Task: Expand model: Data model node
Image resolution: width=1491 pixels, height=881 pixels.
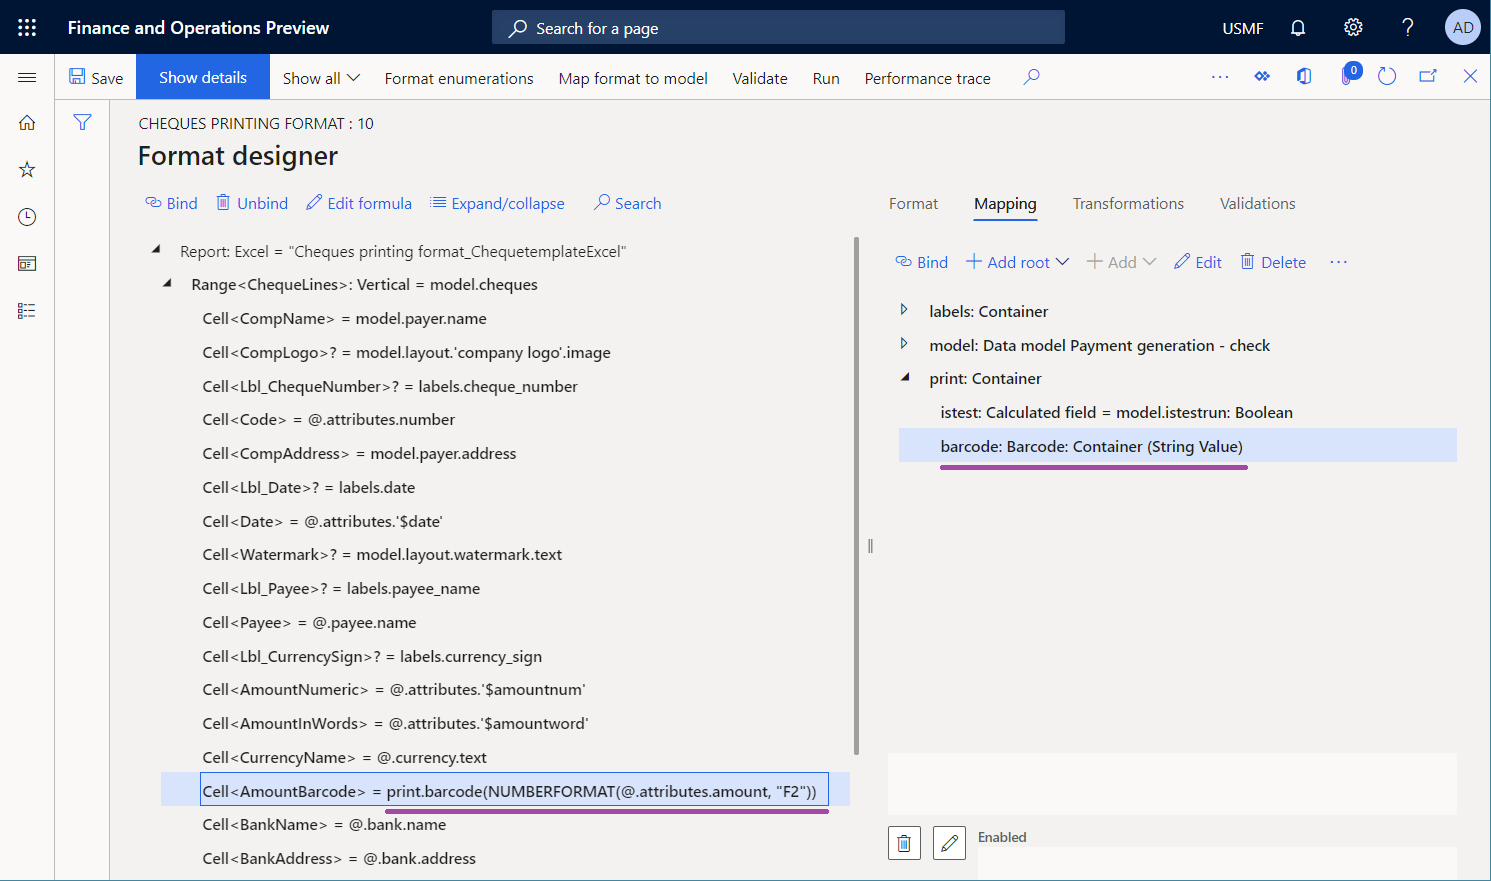Action: (904, 344)
